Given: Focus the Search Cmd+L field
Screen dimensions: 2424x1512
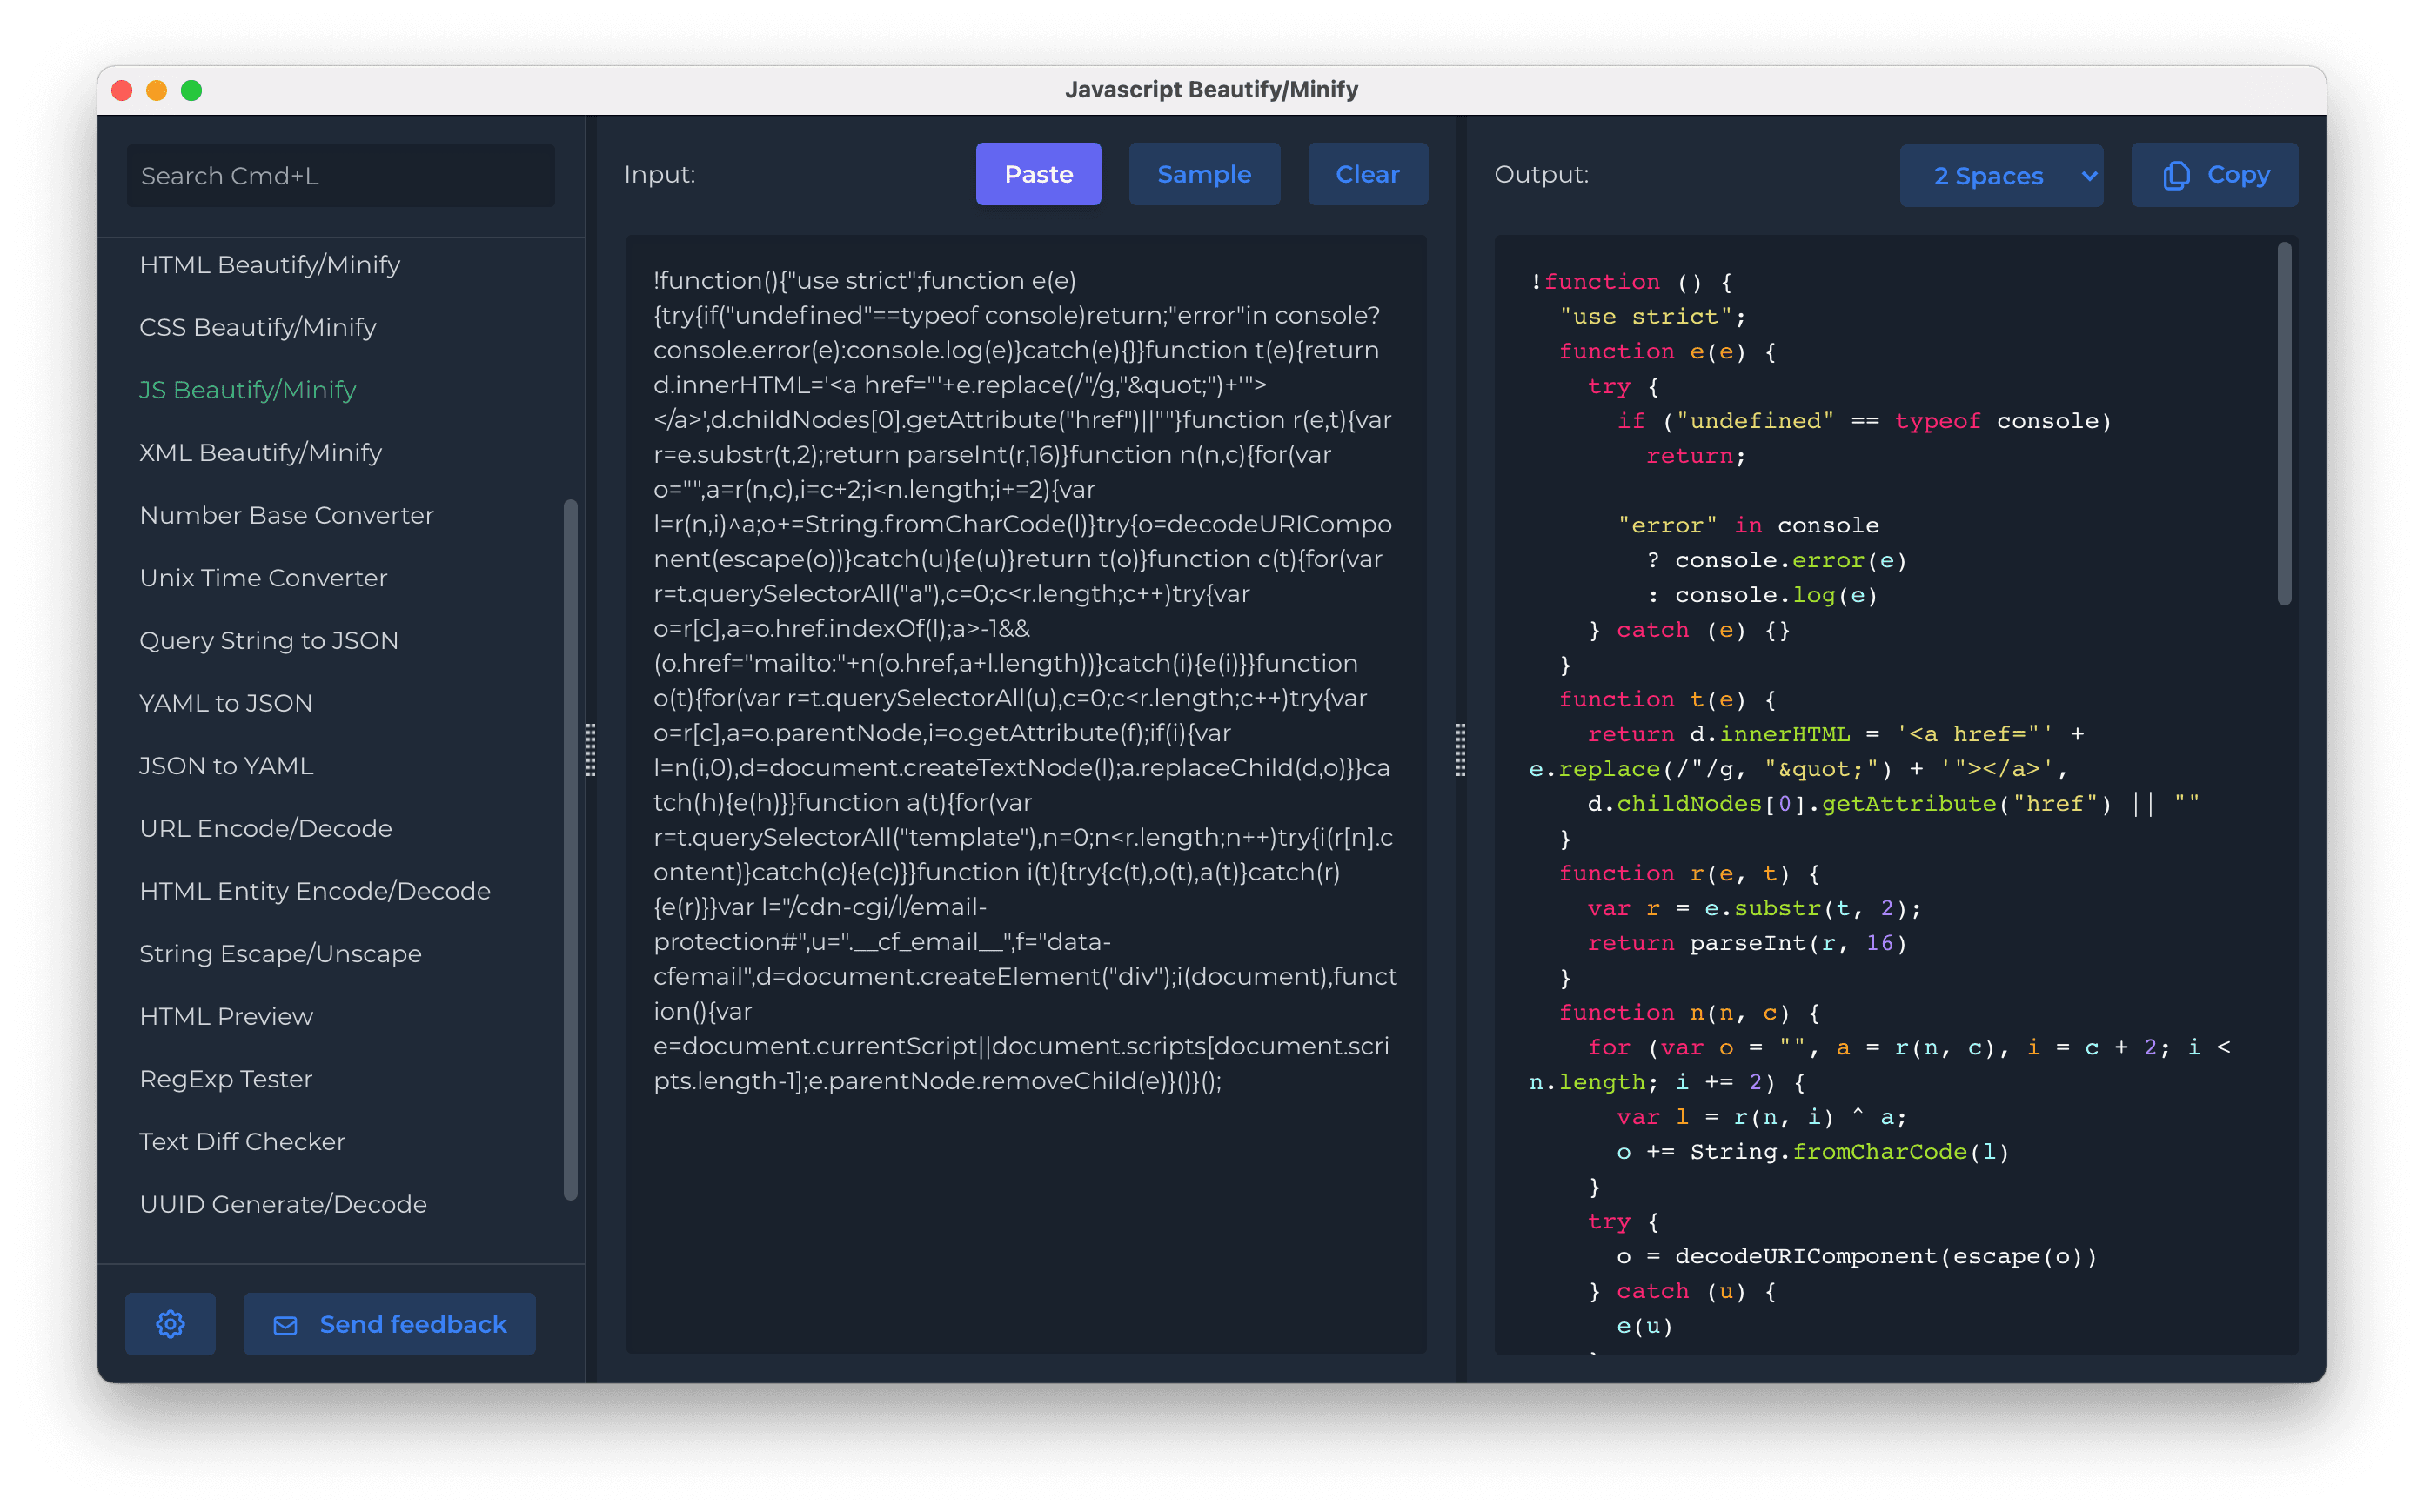Looking at the screenshot, I should click(341, 176).
